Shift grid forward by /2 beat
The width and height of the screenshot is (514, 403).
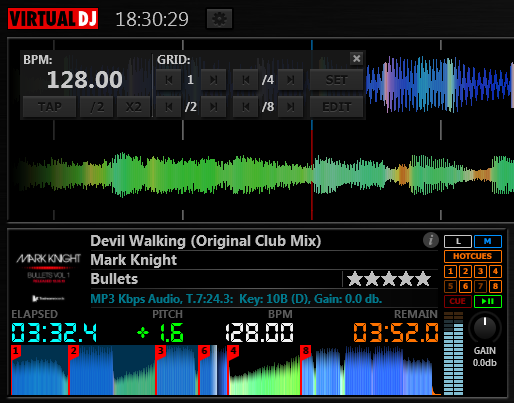[x=213, y=107]
